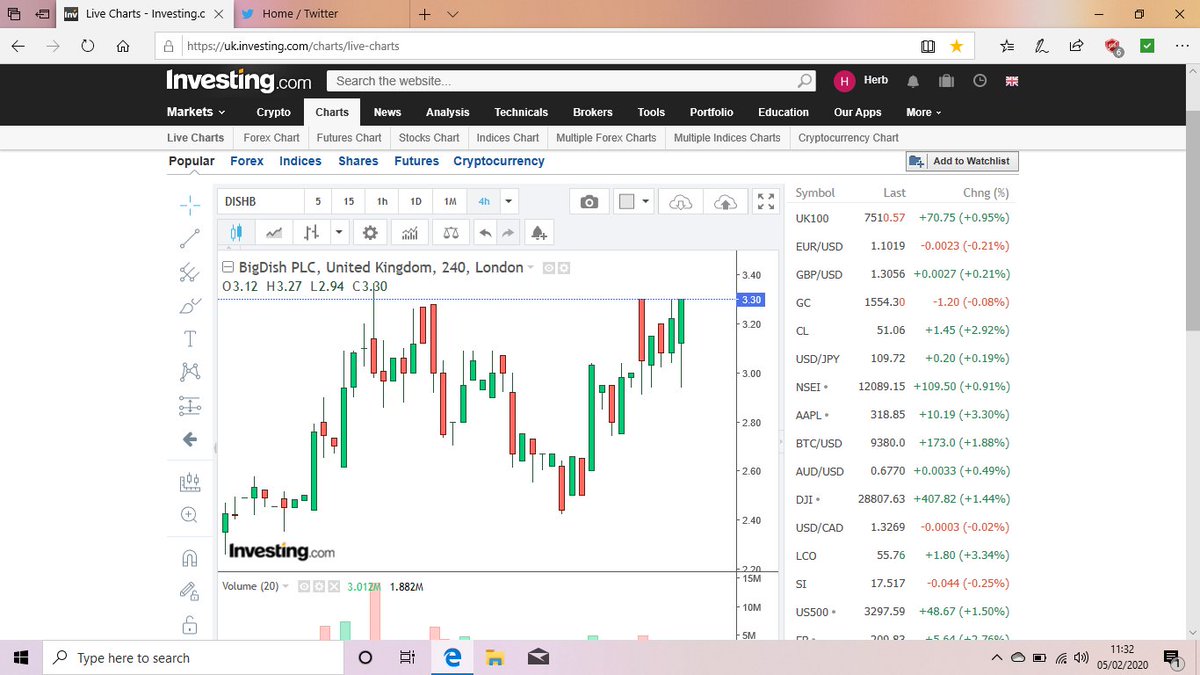This screenshot has width=1200, height=675.
Task: Open the AAPL row in watchlist
Action: [903, 415]
